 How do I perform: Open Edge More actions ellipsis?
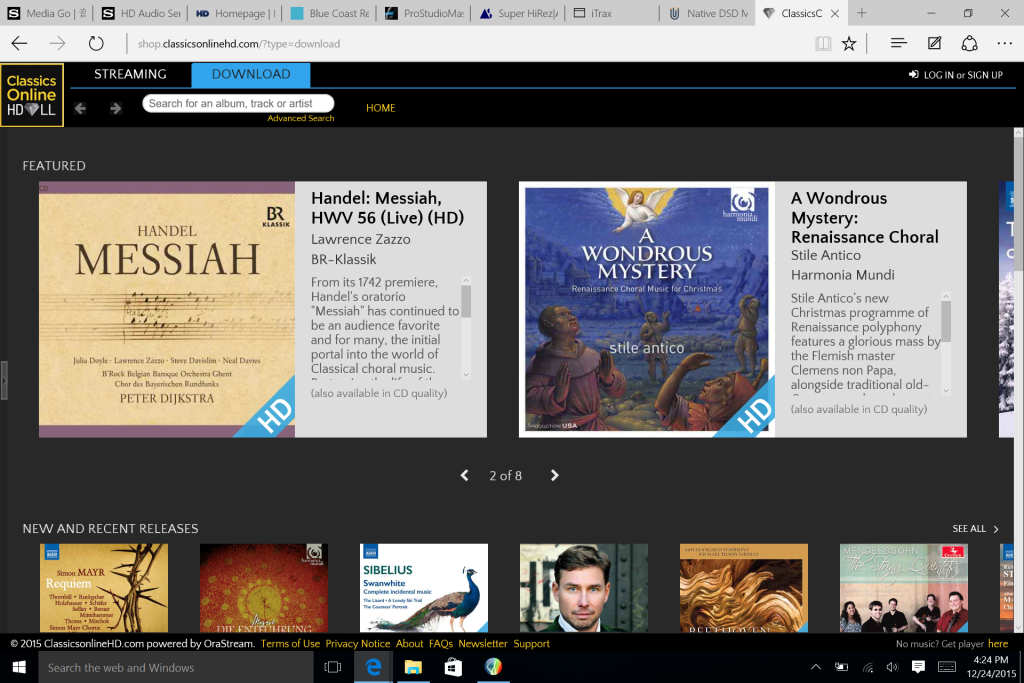pos(1004,43)
